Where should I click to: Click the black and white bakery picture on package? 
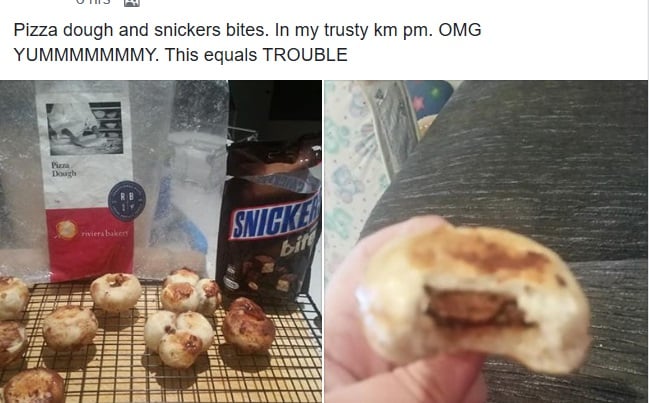(84, 128)
